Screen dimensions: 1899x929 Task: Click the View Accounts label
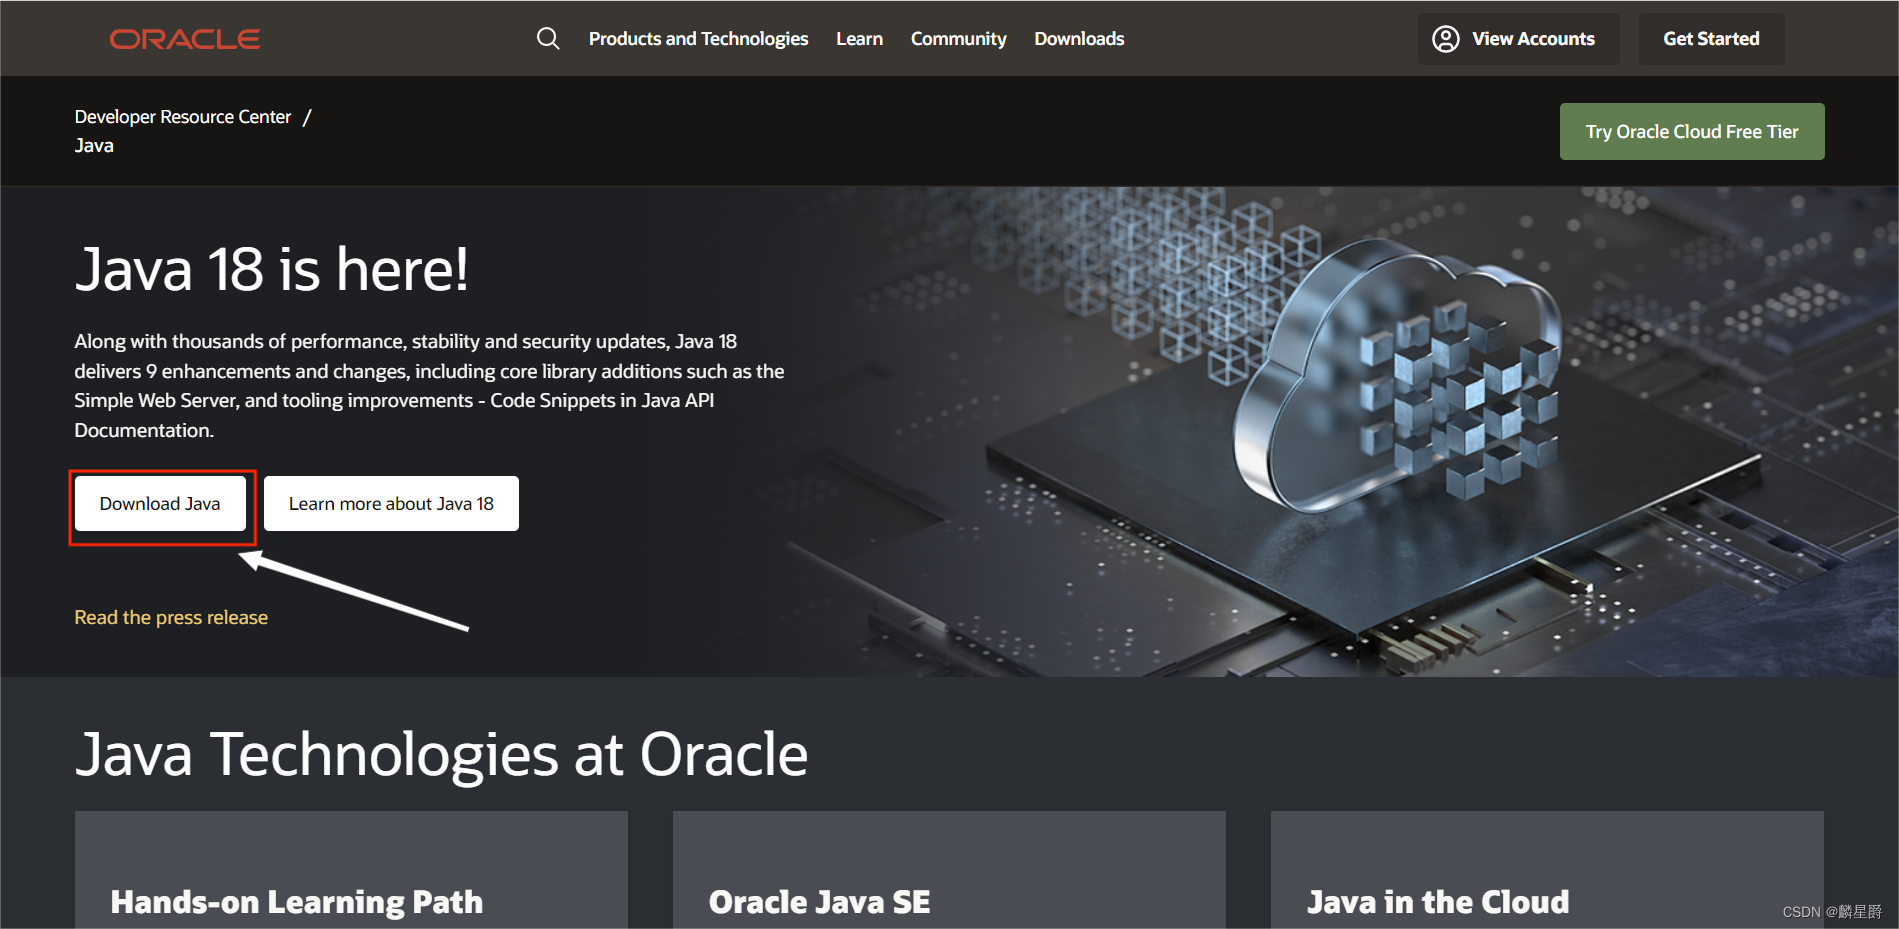1533,39
